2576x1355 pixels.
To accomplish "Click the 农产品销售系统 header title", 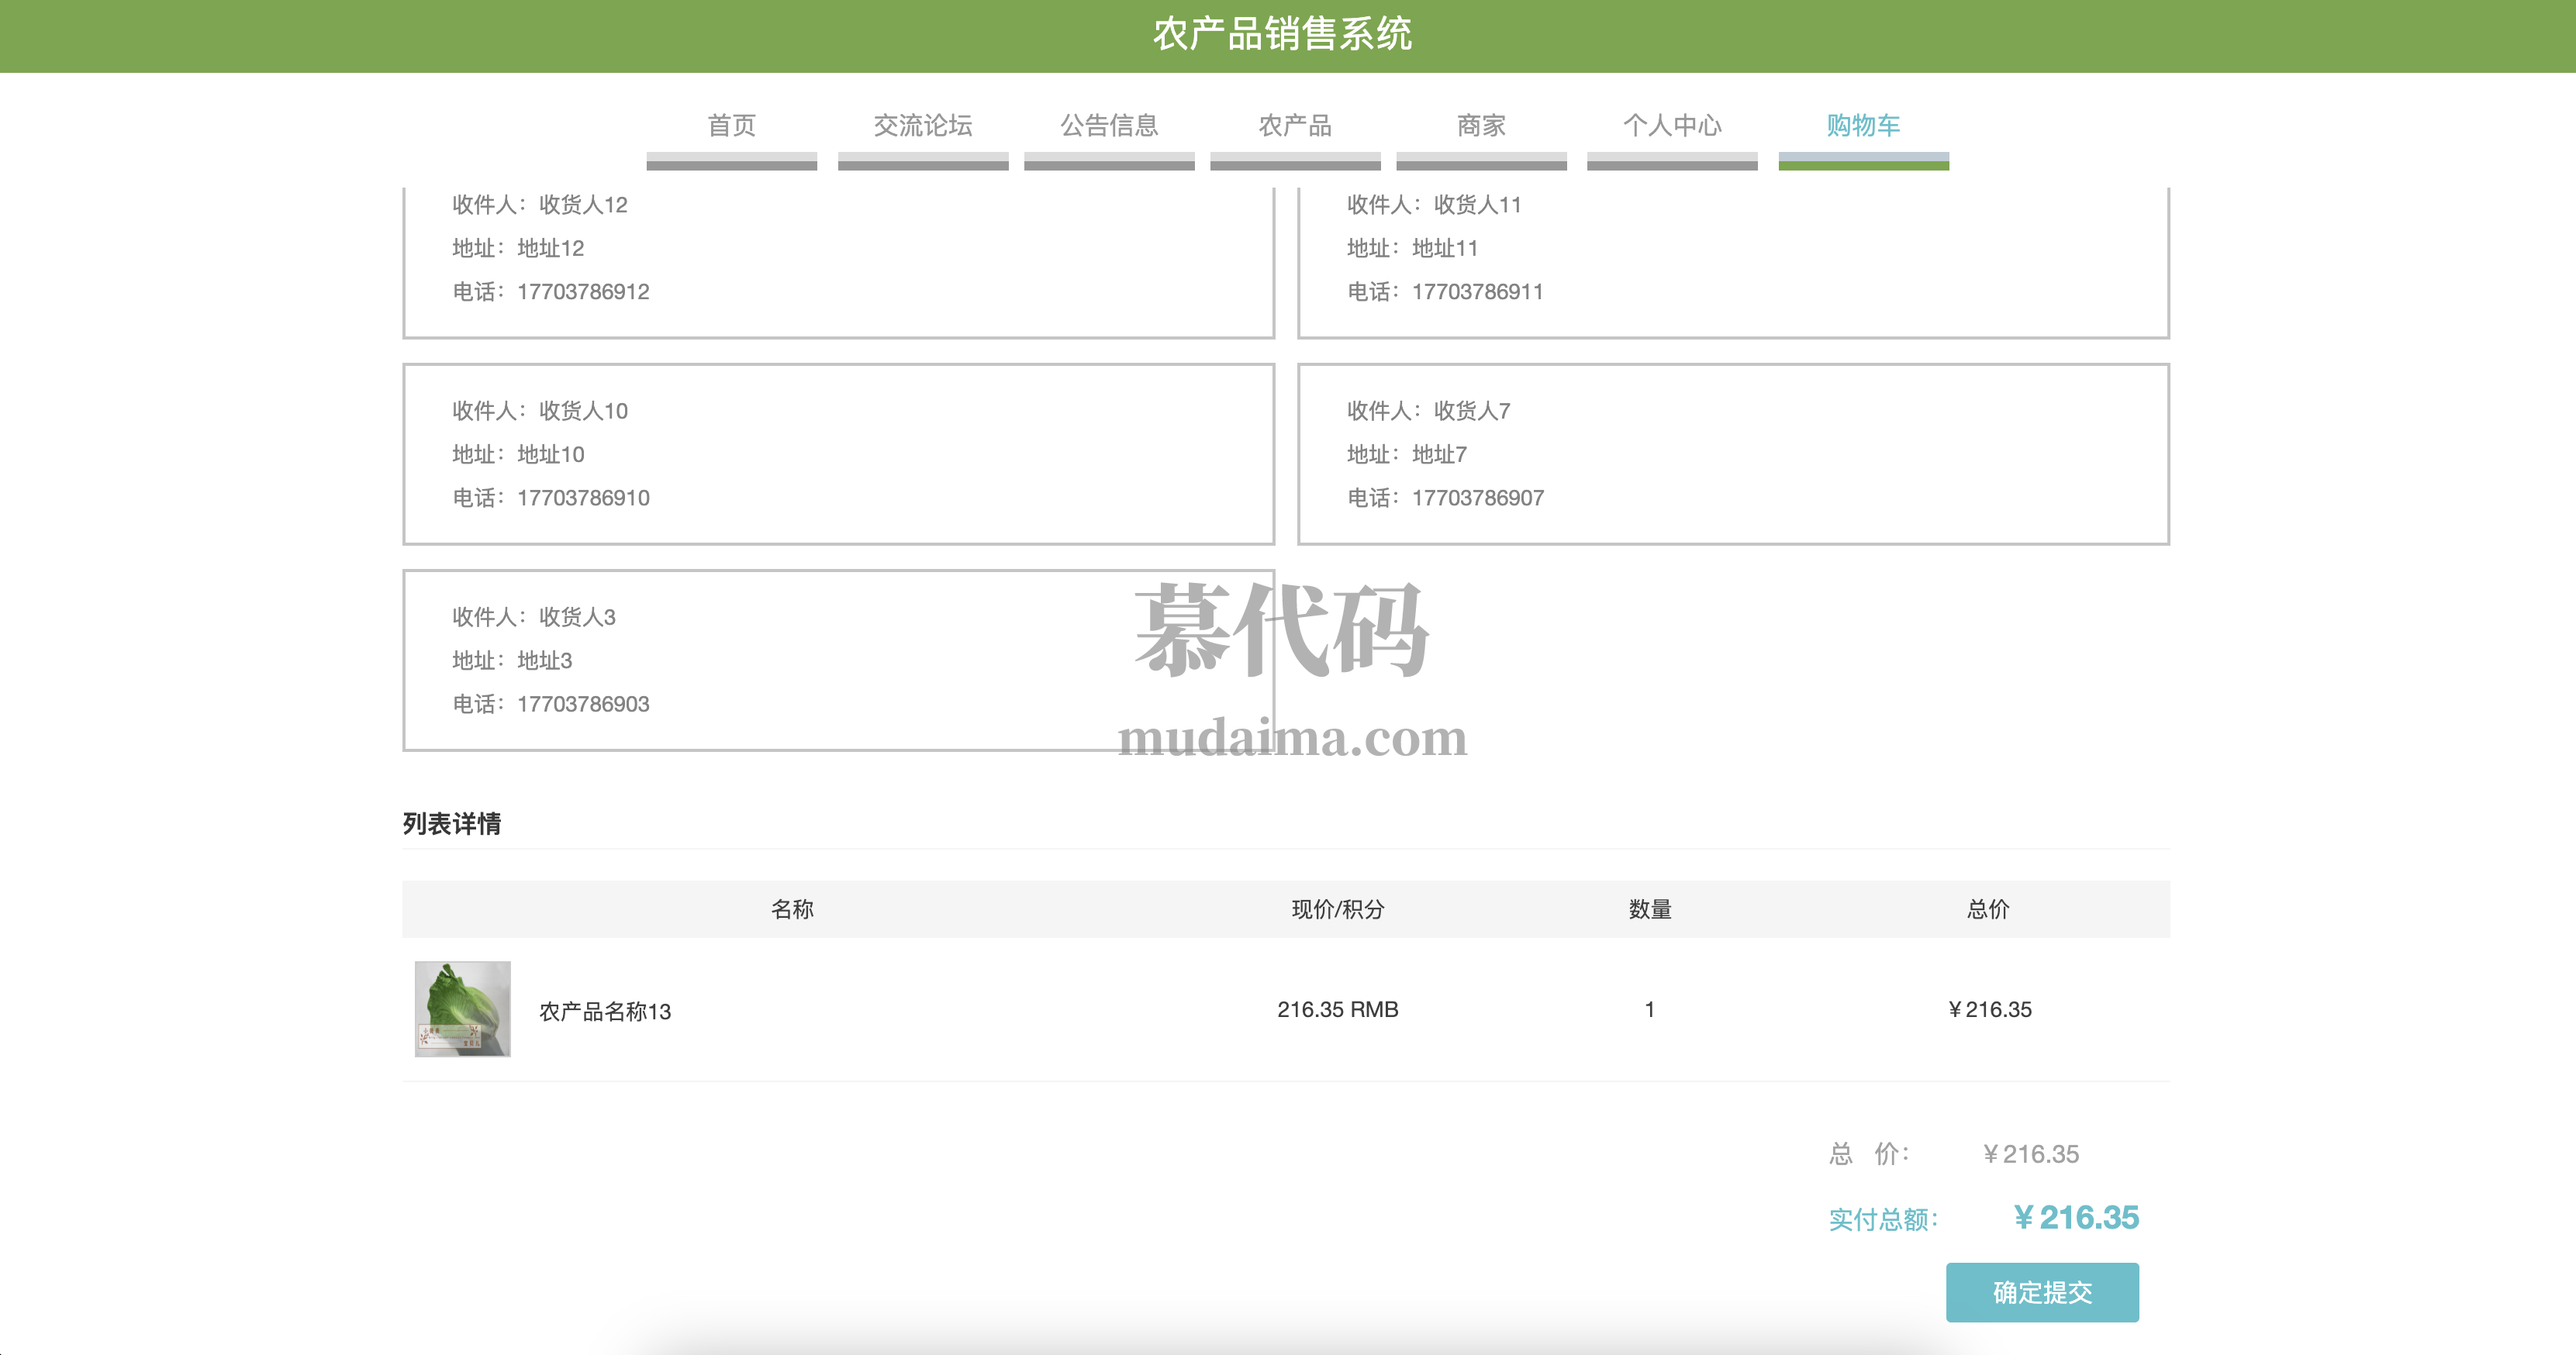I will point(1282,35).
